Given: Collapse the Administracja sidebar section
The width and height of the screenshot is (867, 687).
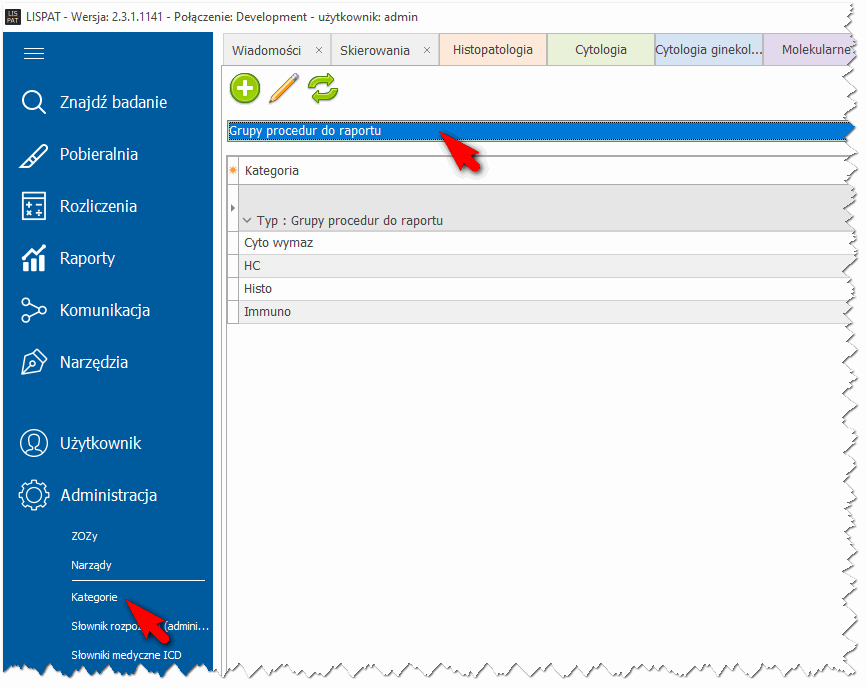Looking at the screenshot, I should pyautogui.click(x=108, y=495).
